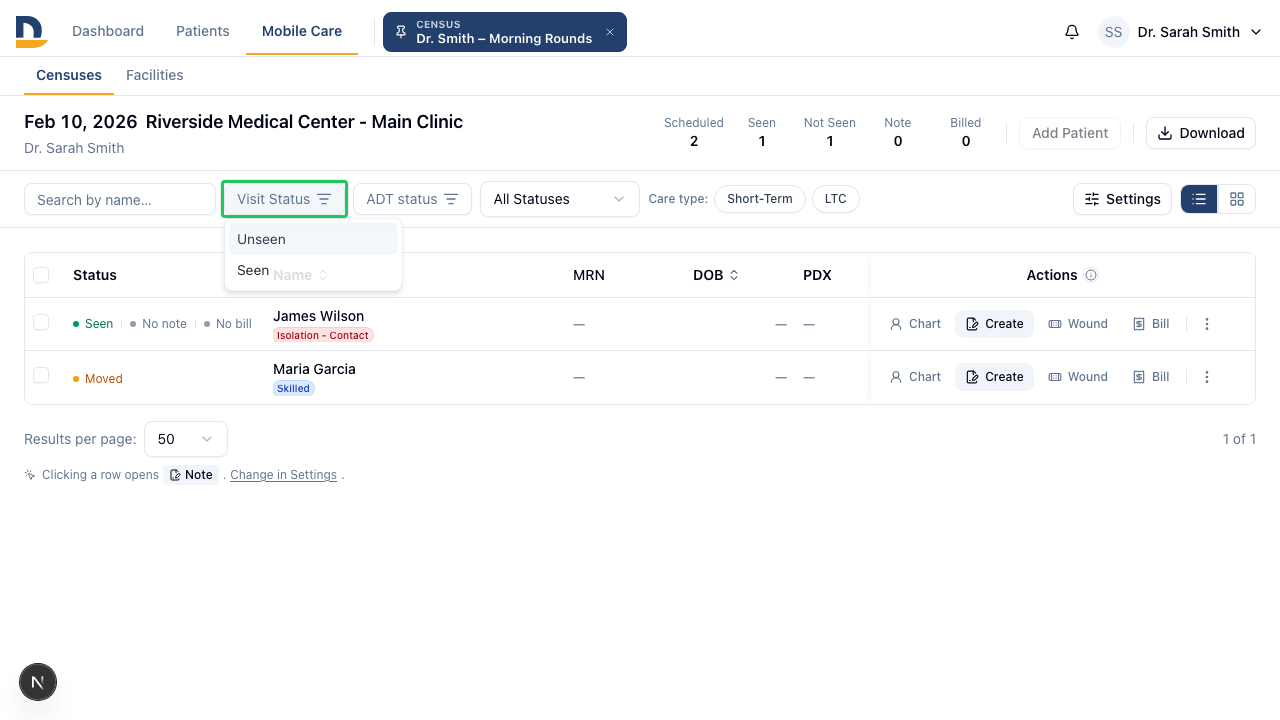Filter by Short-Term care type
The height and width of the screenshot is (720, 1280).
point(760,199)
